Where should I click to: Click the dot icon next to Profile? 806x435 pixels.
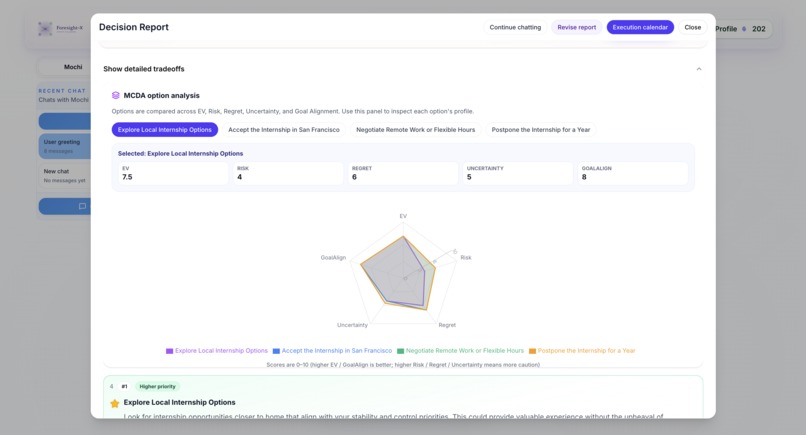point(744,29)
